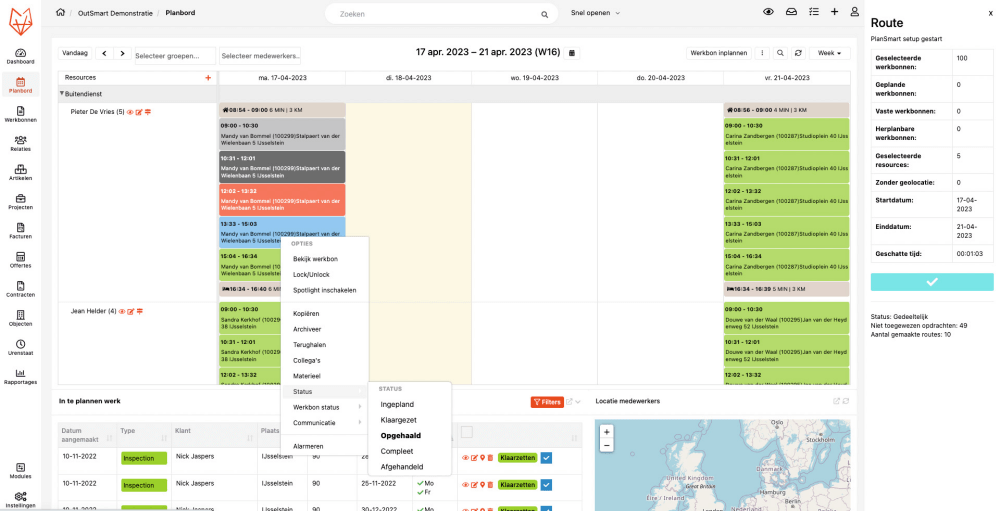Click the home icon in the breadcrumb

click(x=61, y=13)
